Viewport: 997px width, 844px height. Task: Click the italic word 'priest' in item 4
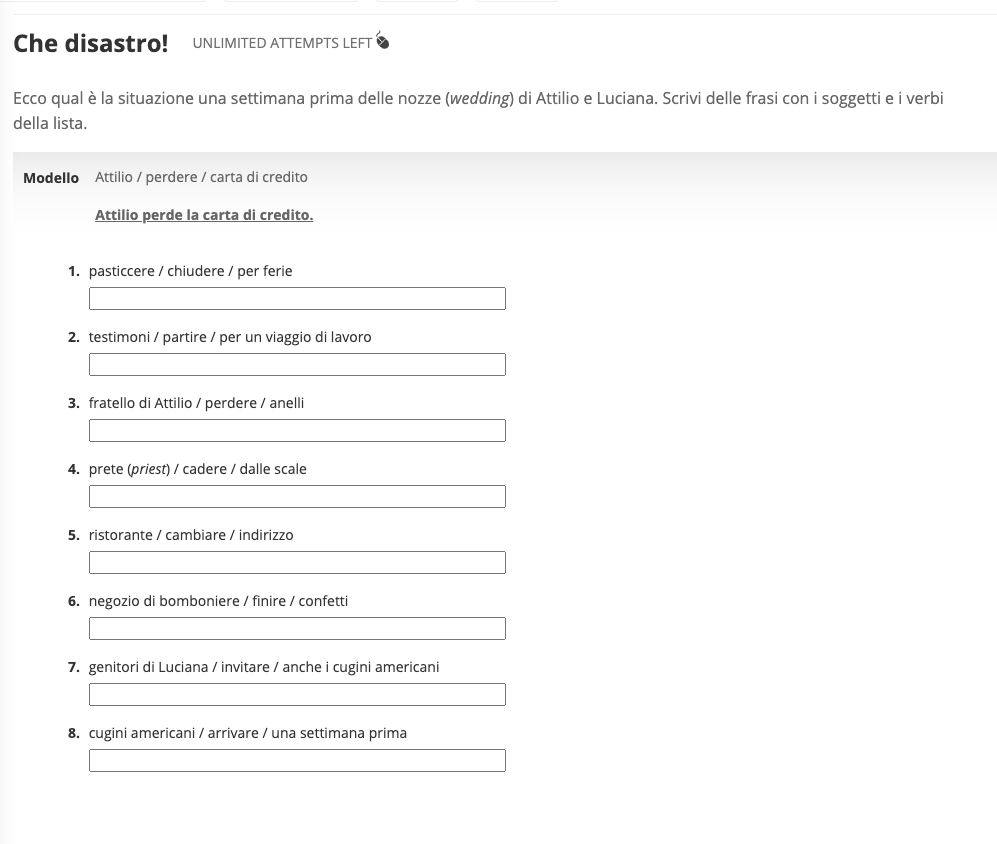pyautogui.click(x=148, y=469)
